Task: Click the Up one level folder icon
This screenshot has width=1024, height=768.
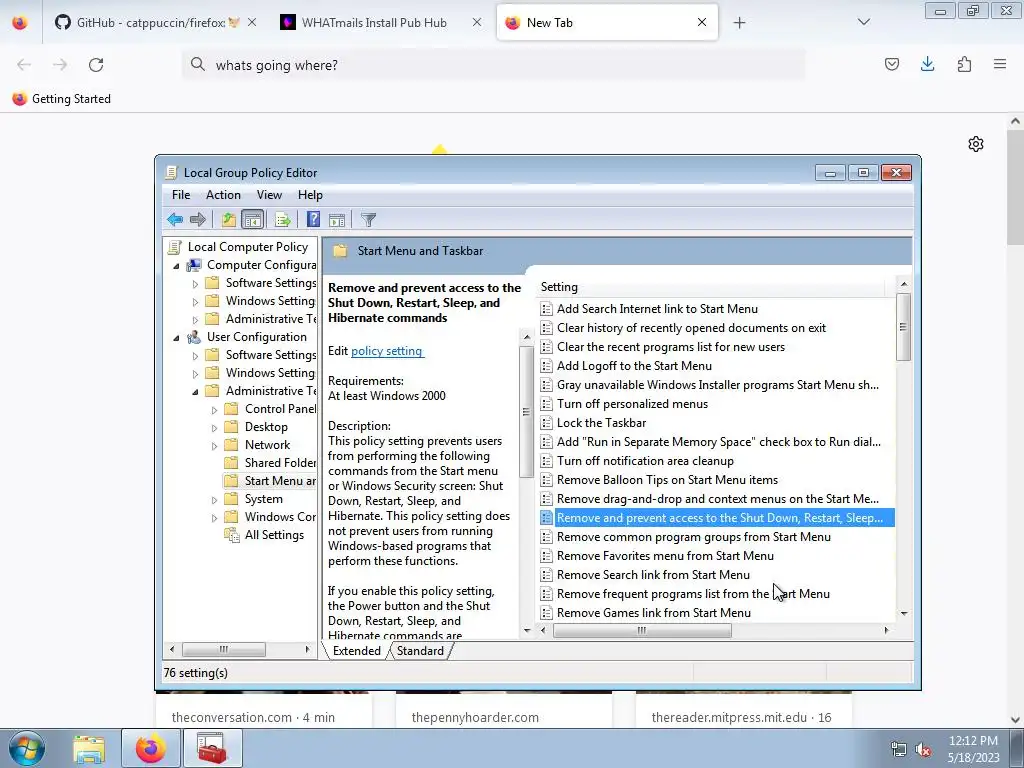Action: (228, 219)
